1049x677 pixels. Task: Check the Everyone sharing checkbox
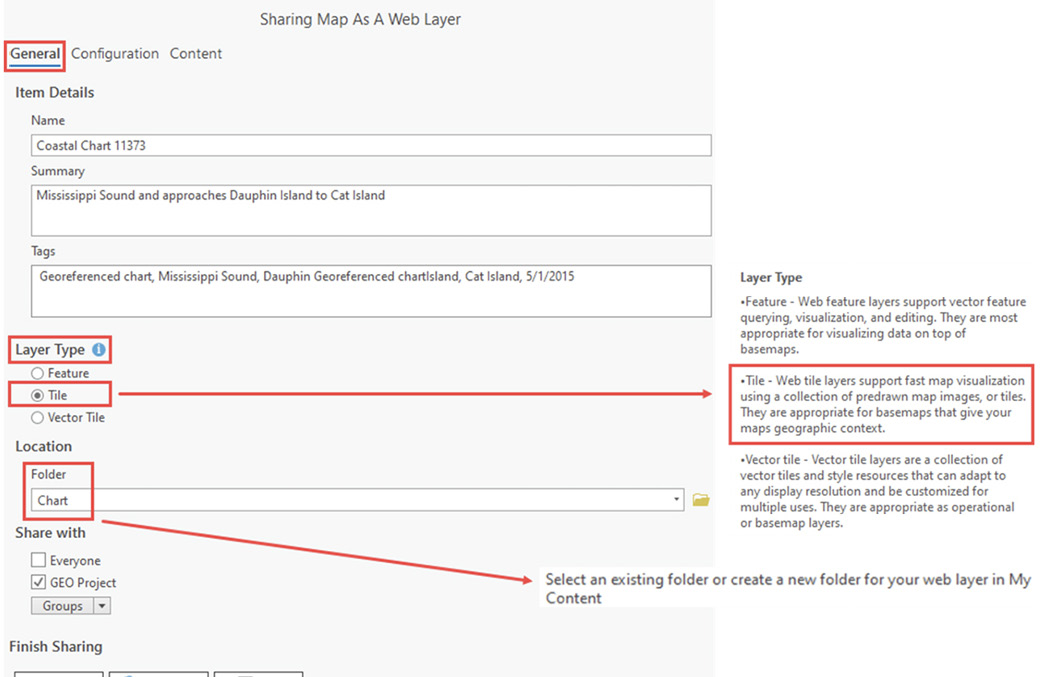[39, 560]
